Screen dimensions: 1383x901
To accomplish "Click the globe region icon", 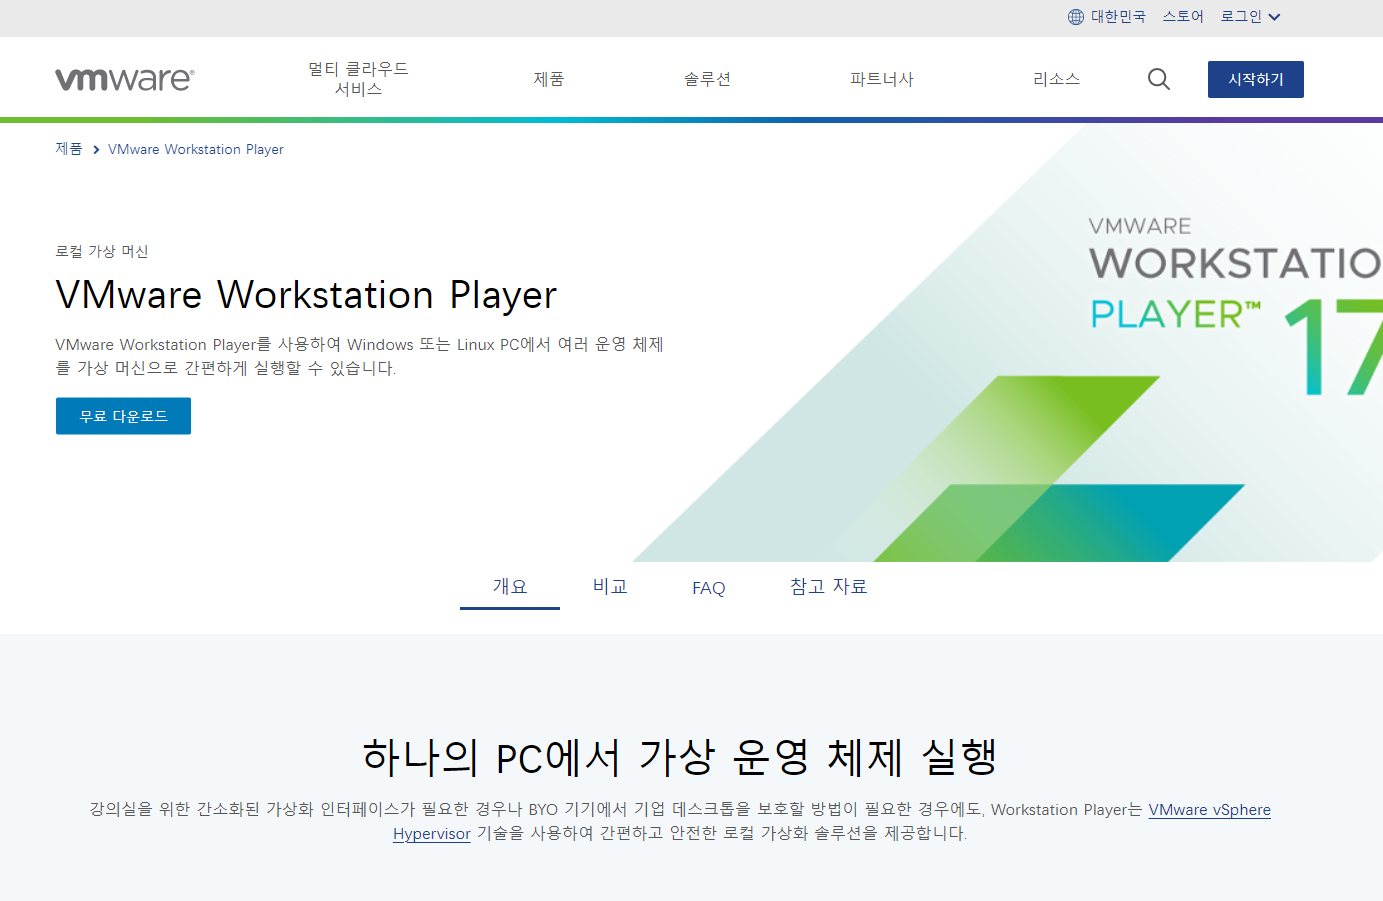I will point(1076,17).
